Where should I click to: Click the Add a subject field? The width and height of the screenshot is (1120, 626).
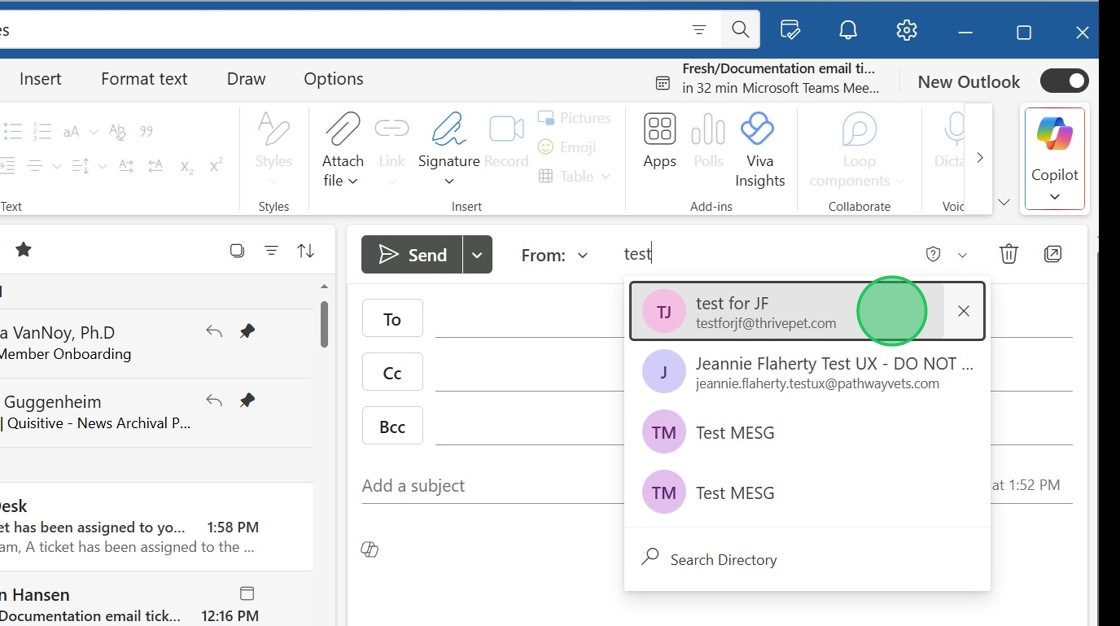(x=490, y=486)
